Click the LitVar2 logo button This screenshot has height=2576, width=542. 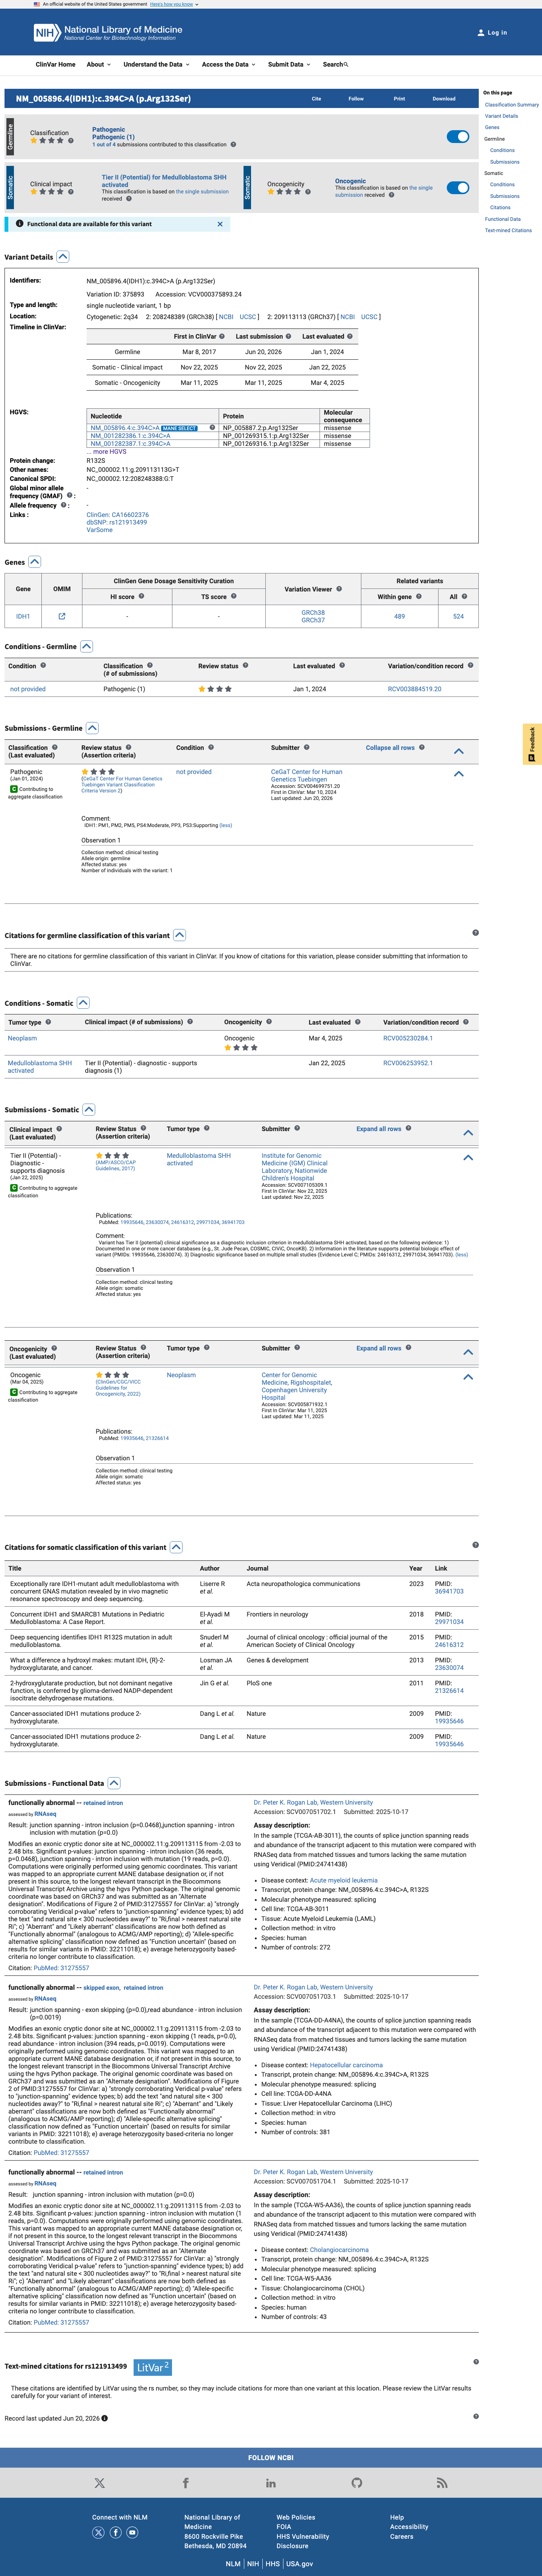(153, 2367)
